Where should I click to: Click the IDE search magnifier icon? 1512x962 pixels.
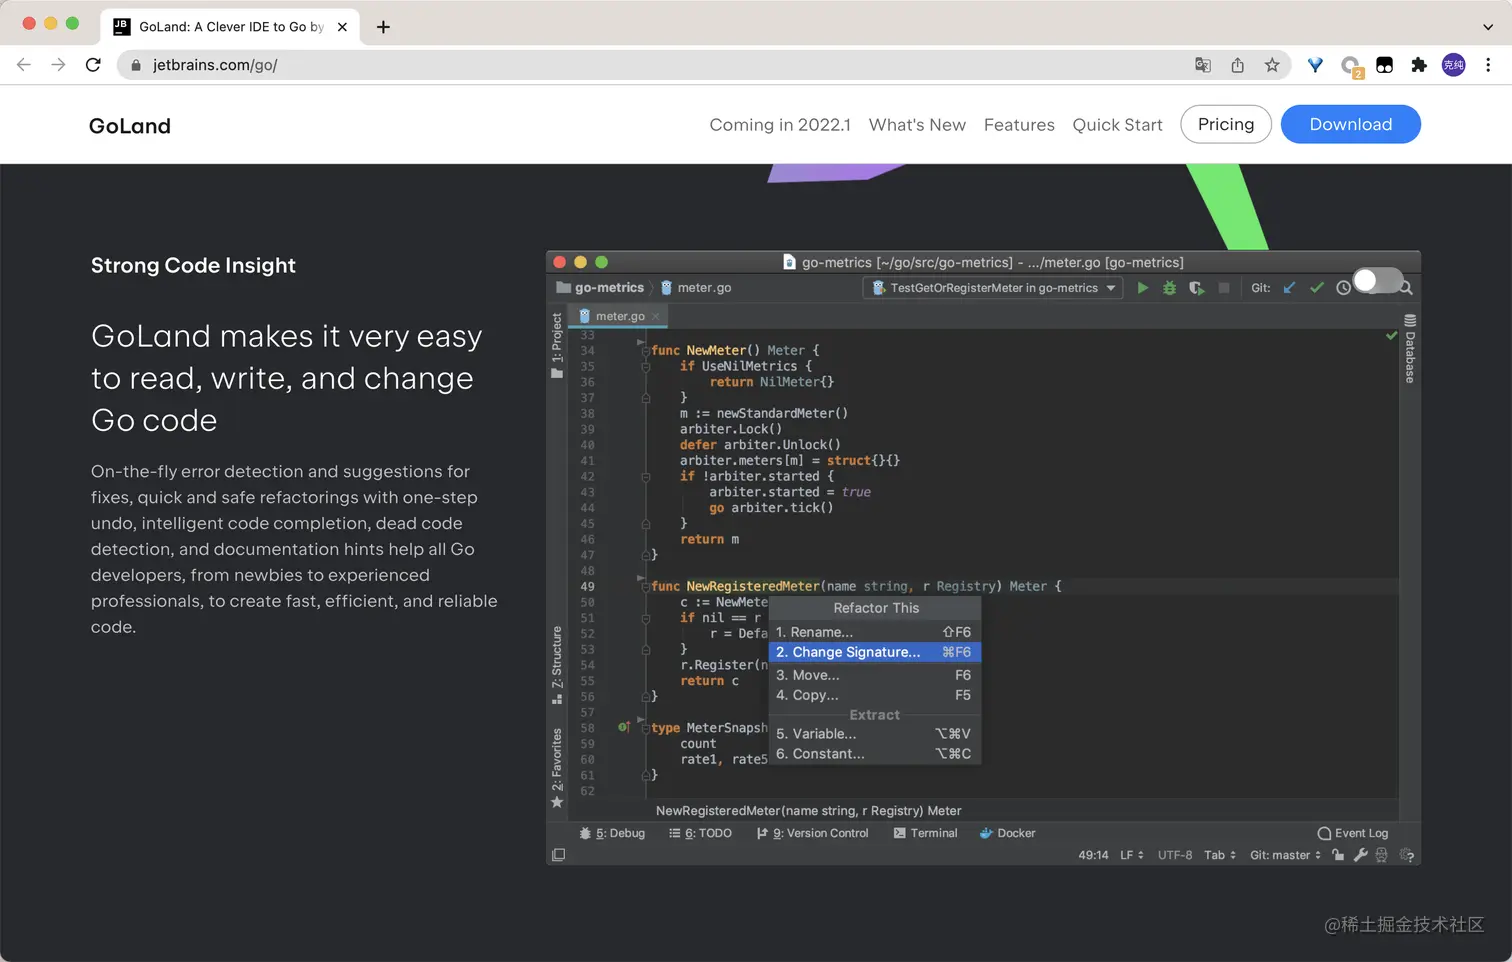(1406, 288)
